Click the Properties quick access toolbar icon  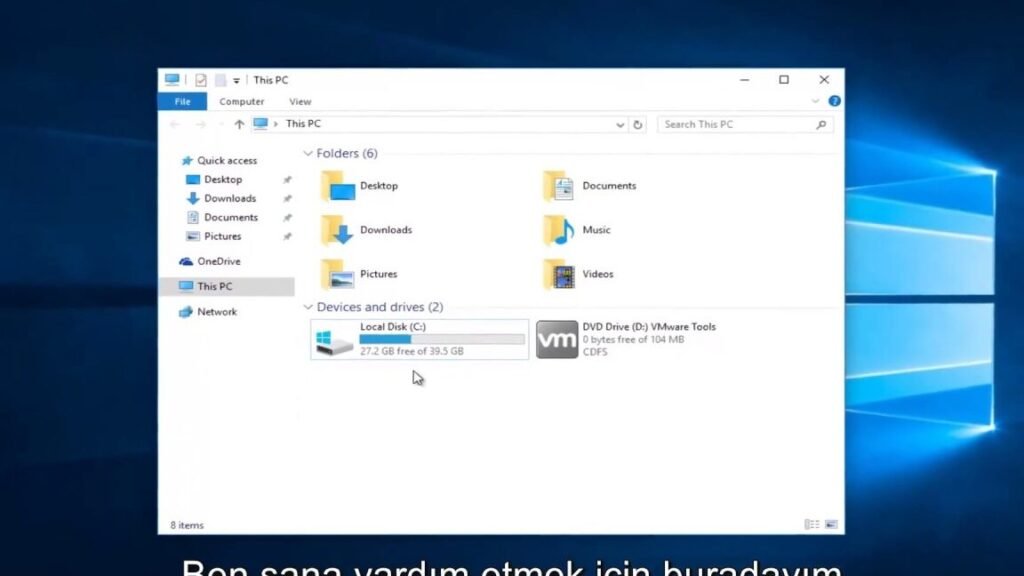[200, 80]
